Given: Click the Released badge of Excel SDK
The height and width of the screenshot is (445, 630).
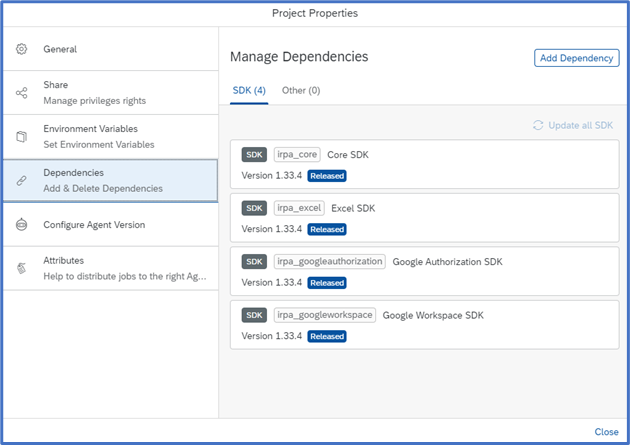Looking at the screenshot, I should (327, 229).
